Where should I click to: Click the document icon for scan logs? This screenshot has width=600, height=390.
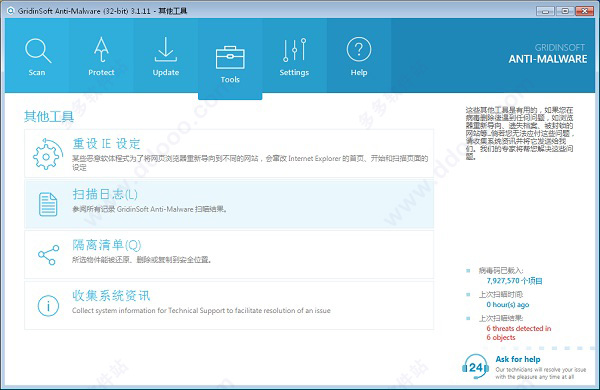(48, 204)
